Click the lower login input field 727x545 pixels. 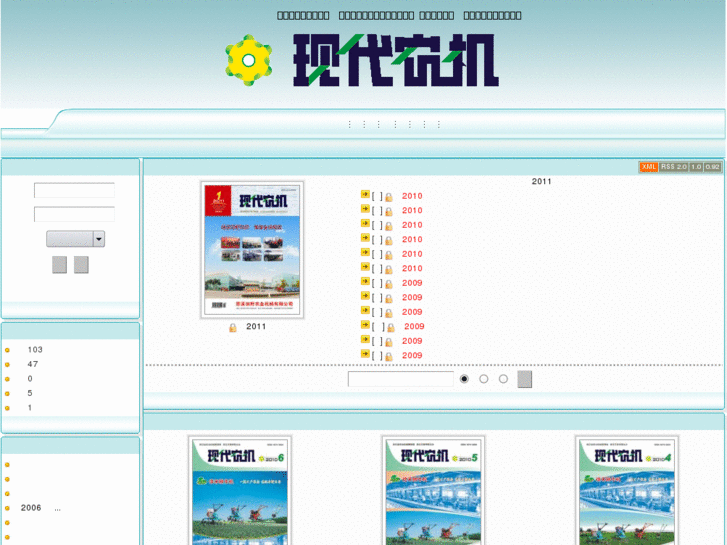click(74, 214)
